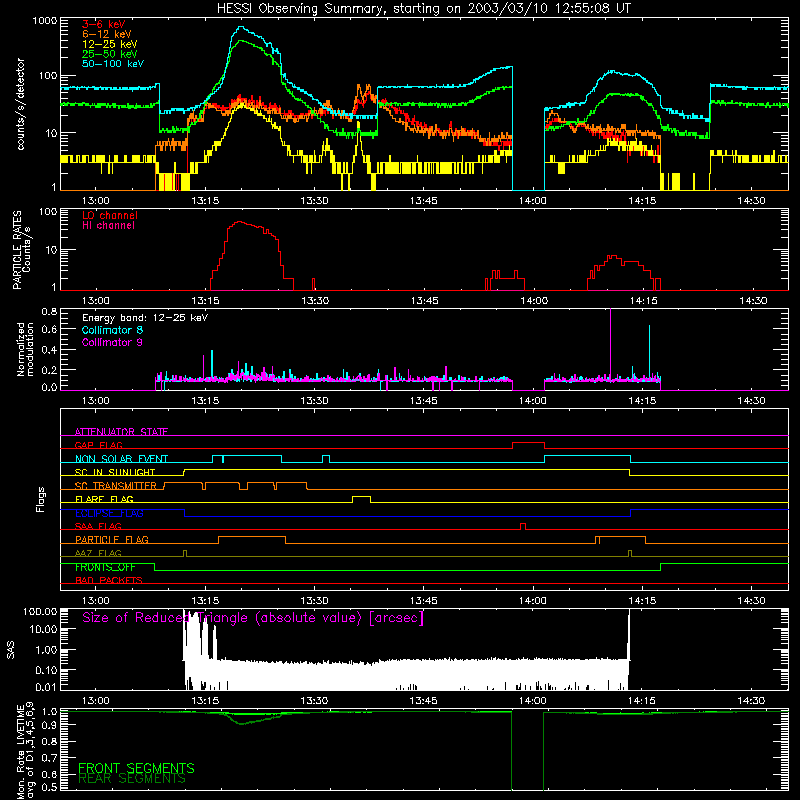Select the red 3-6 keV legend label
This screenshot has height=800, width=800.
(104, 24)
